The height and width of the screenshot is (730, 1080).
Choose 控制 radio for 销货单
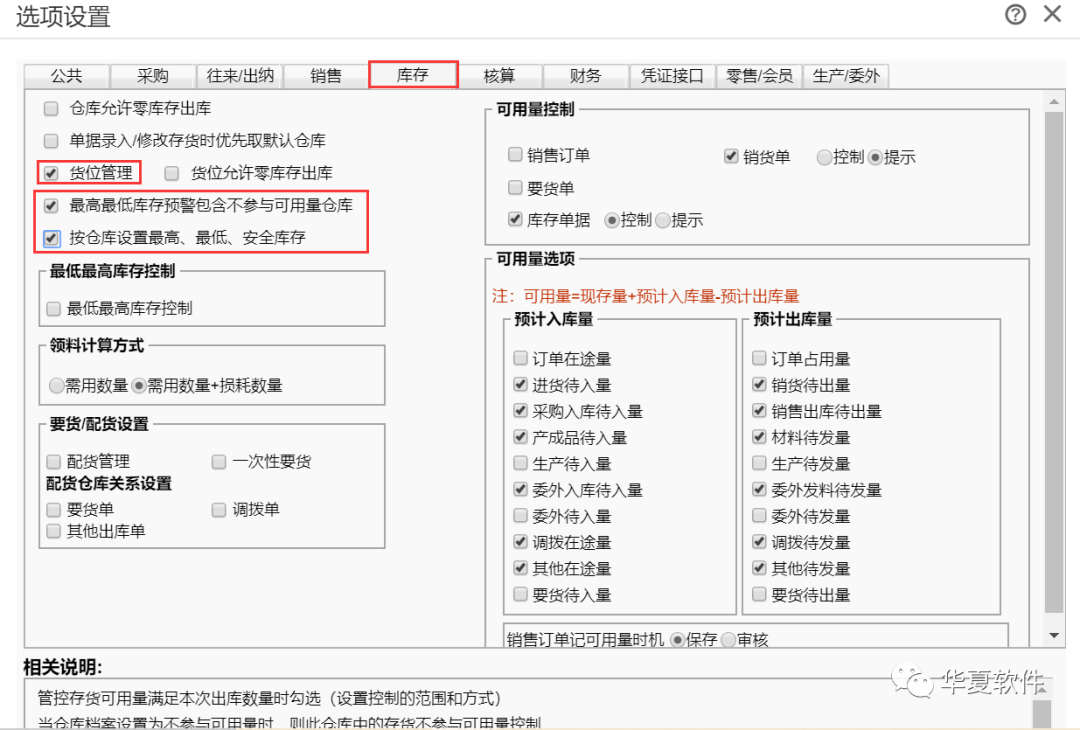(x=824, y=157)
